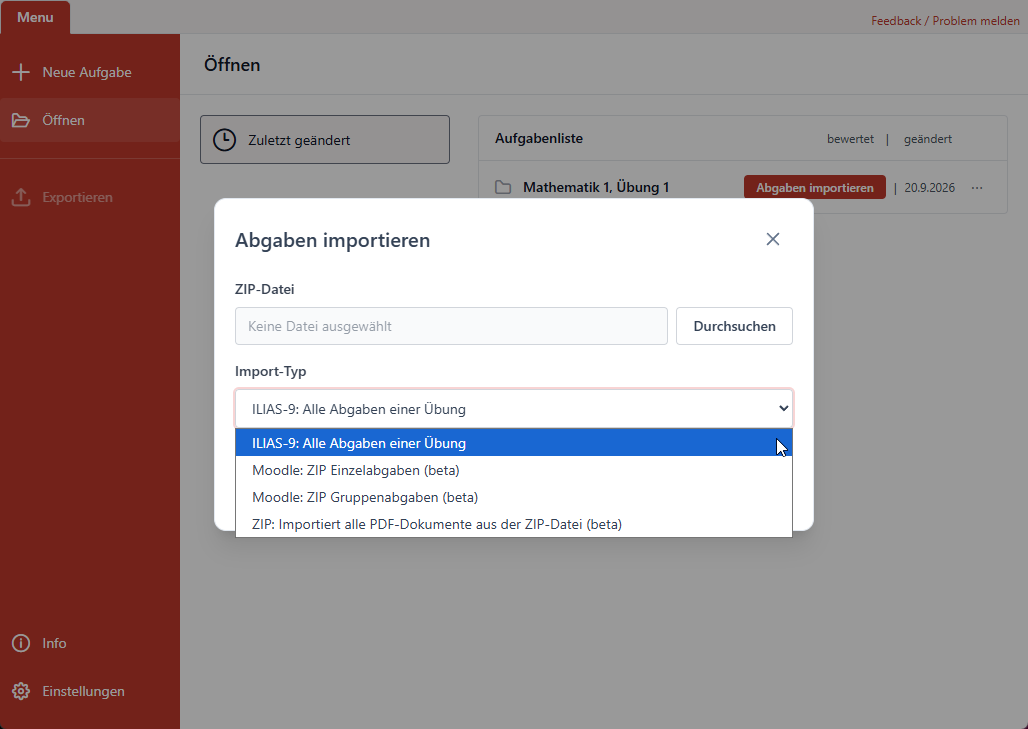Open Exportieren in the sidebar
The image size is (1028, 729).
point(90,197)
